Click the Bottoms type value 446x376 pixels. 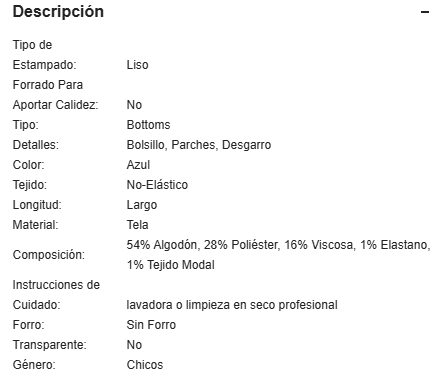(148, 125)
